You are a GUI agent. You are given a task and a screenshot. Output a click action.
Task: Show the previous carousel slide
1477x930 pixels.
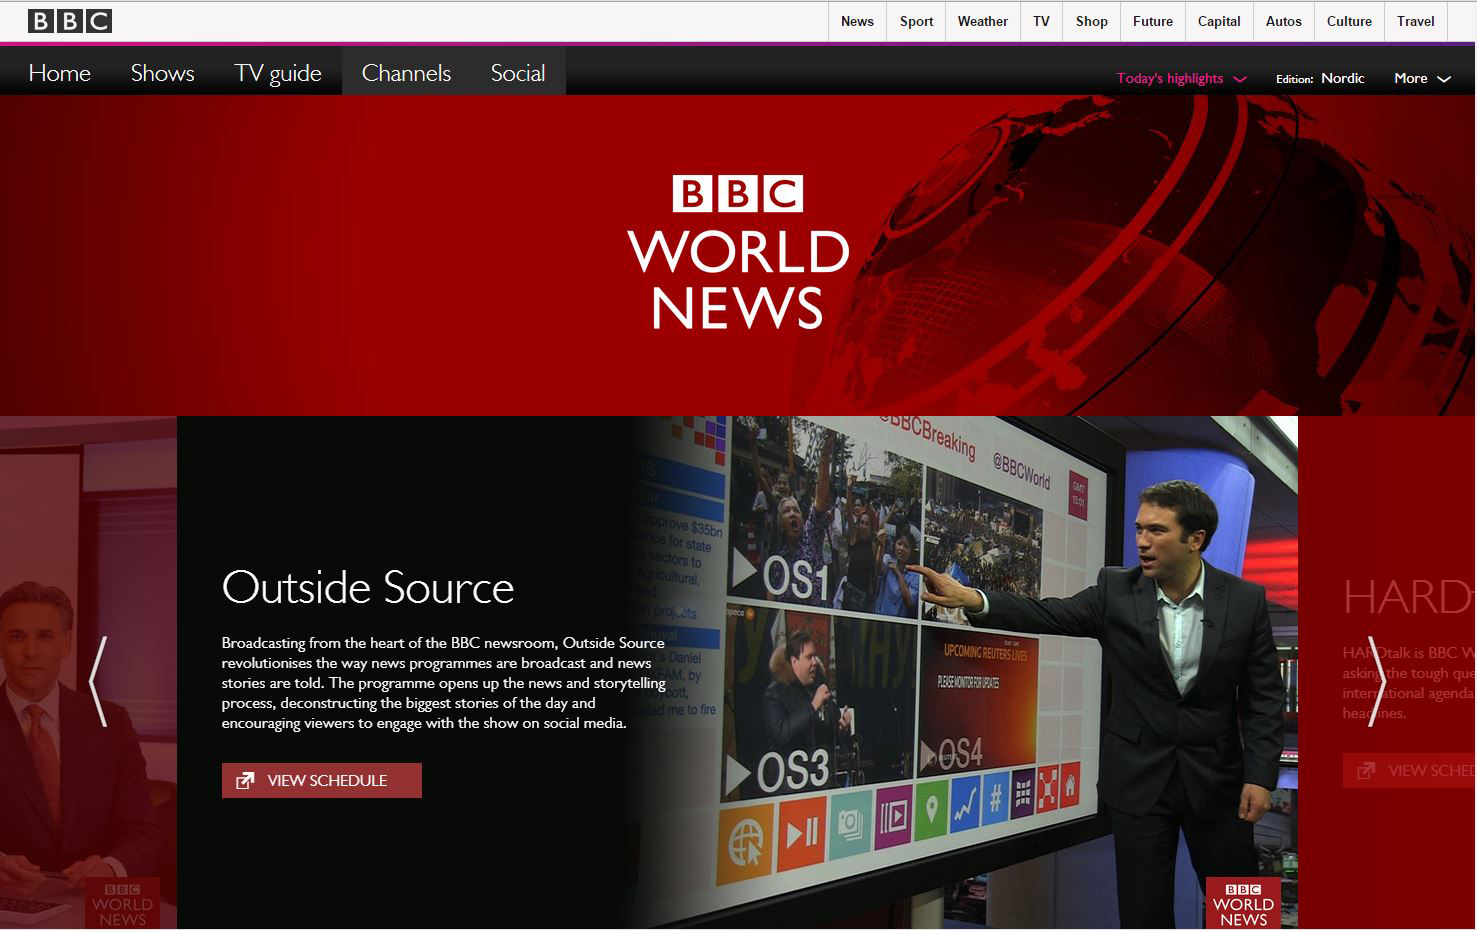(98, 681)
